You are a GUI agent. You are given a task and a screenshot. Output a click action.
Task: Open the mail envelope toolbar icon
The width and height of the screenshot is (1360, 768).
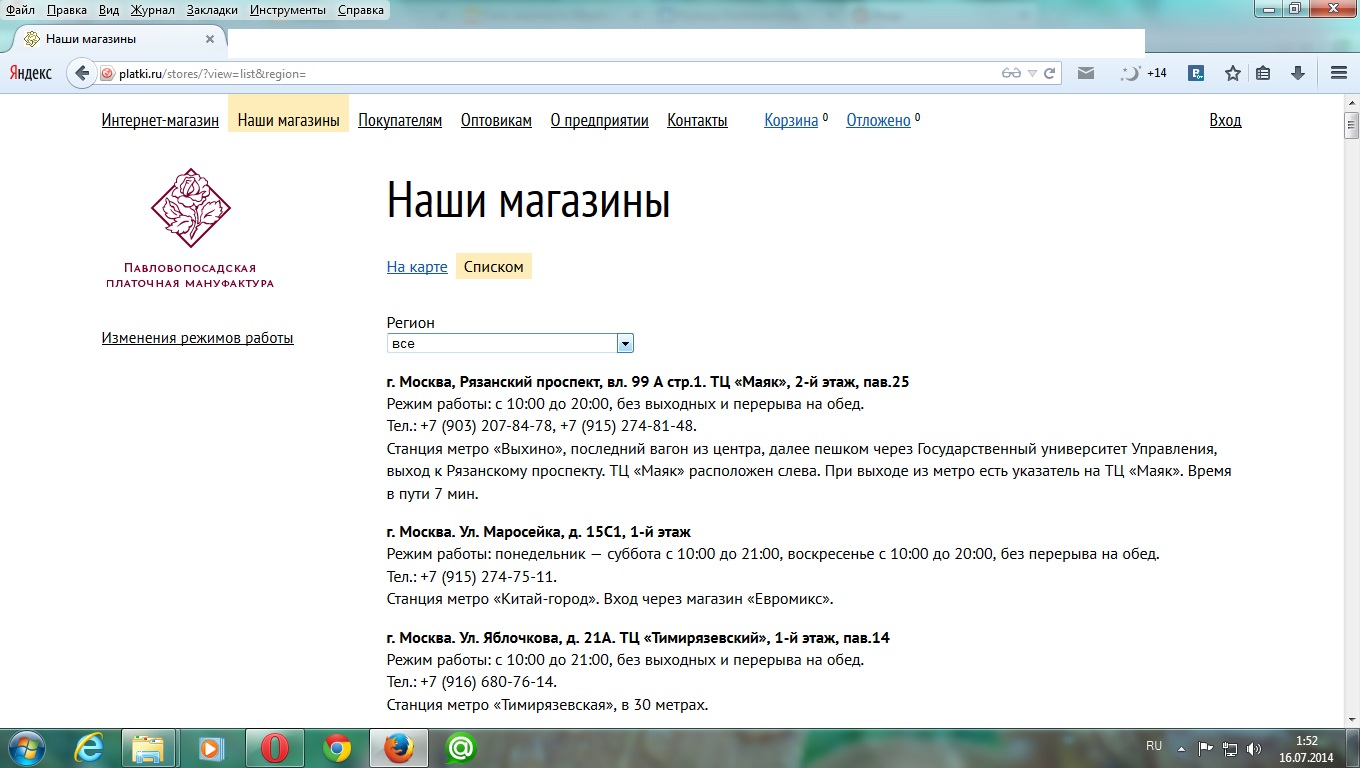tap(1085, 73)
